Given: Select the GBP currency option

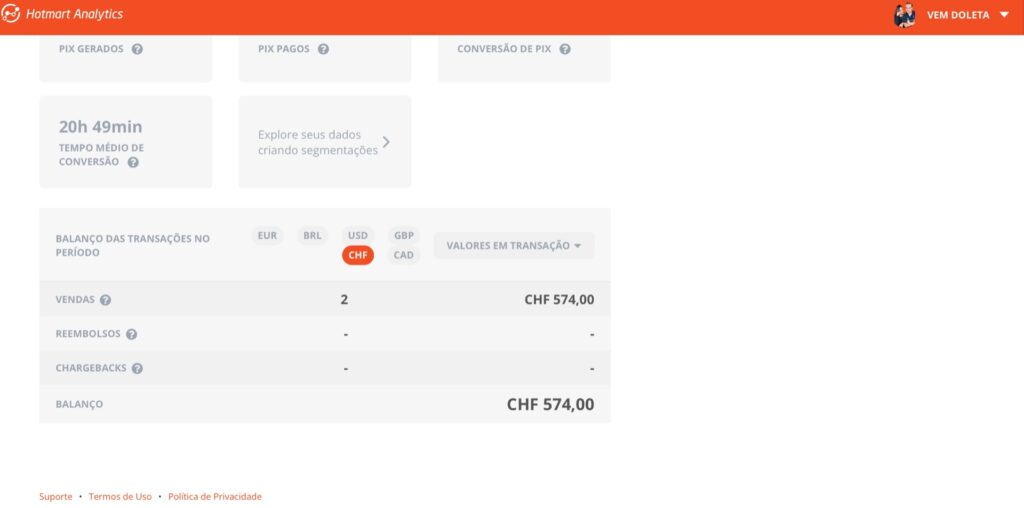Looking at the screenshot, I should (403, 236).
